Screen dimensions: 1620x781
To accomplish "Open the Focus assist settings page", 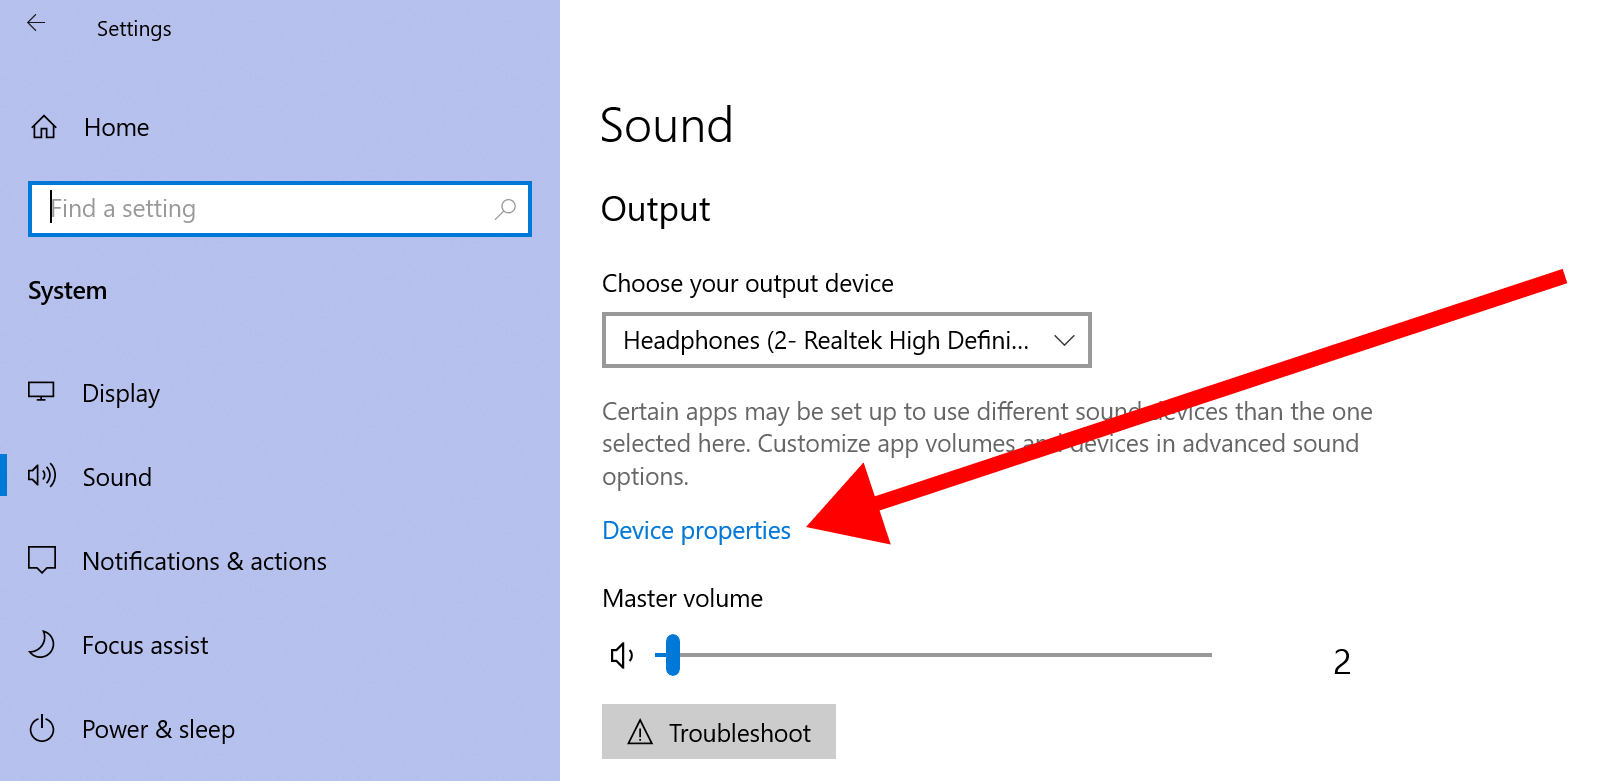I will click(x=145, y=646).
